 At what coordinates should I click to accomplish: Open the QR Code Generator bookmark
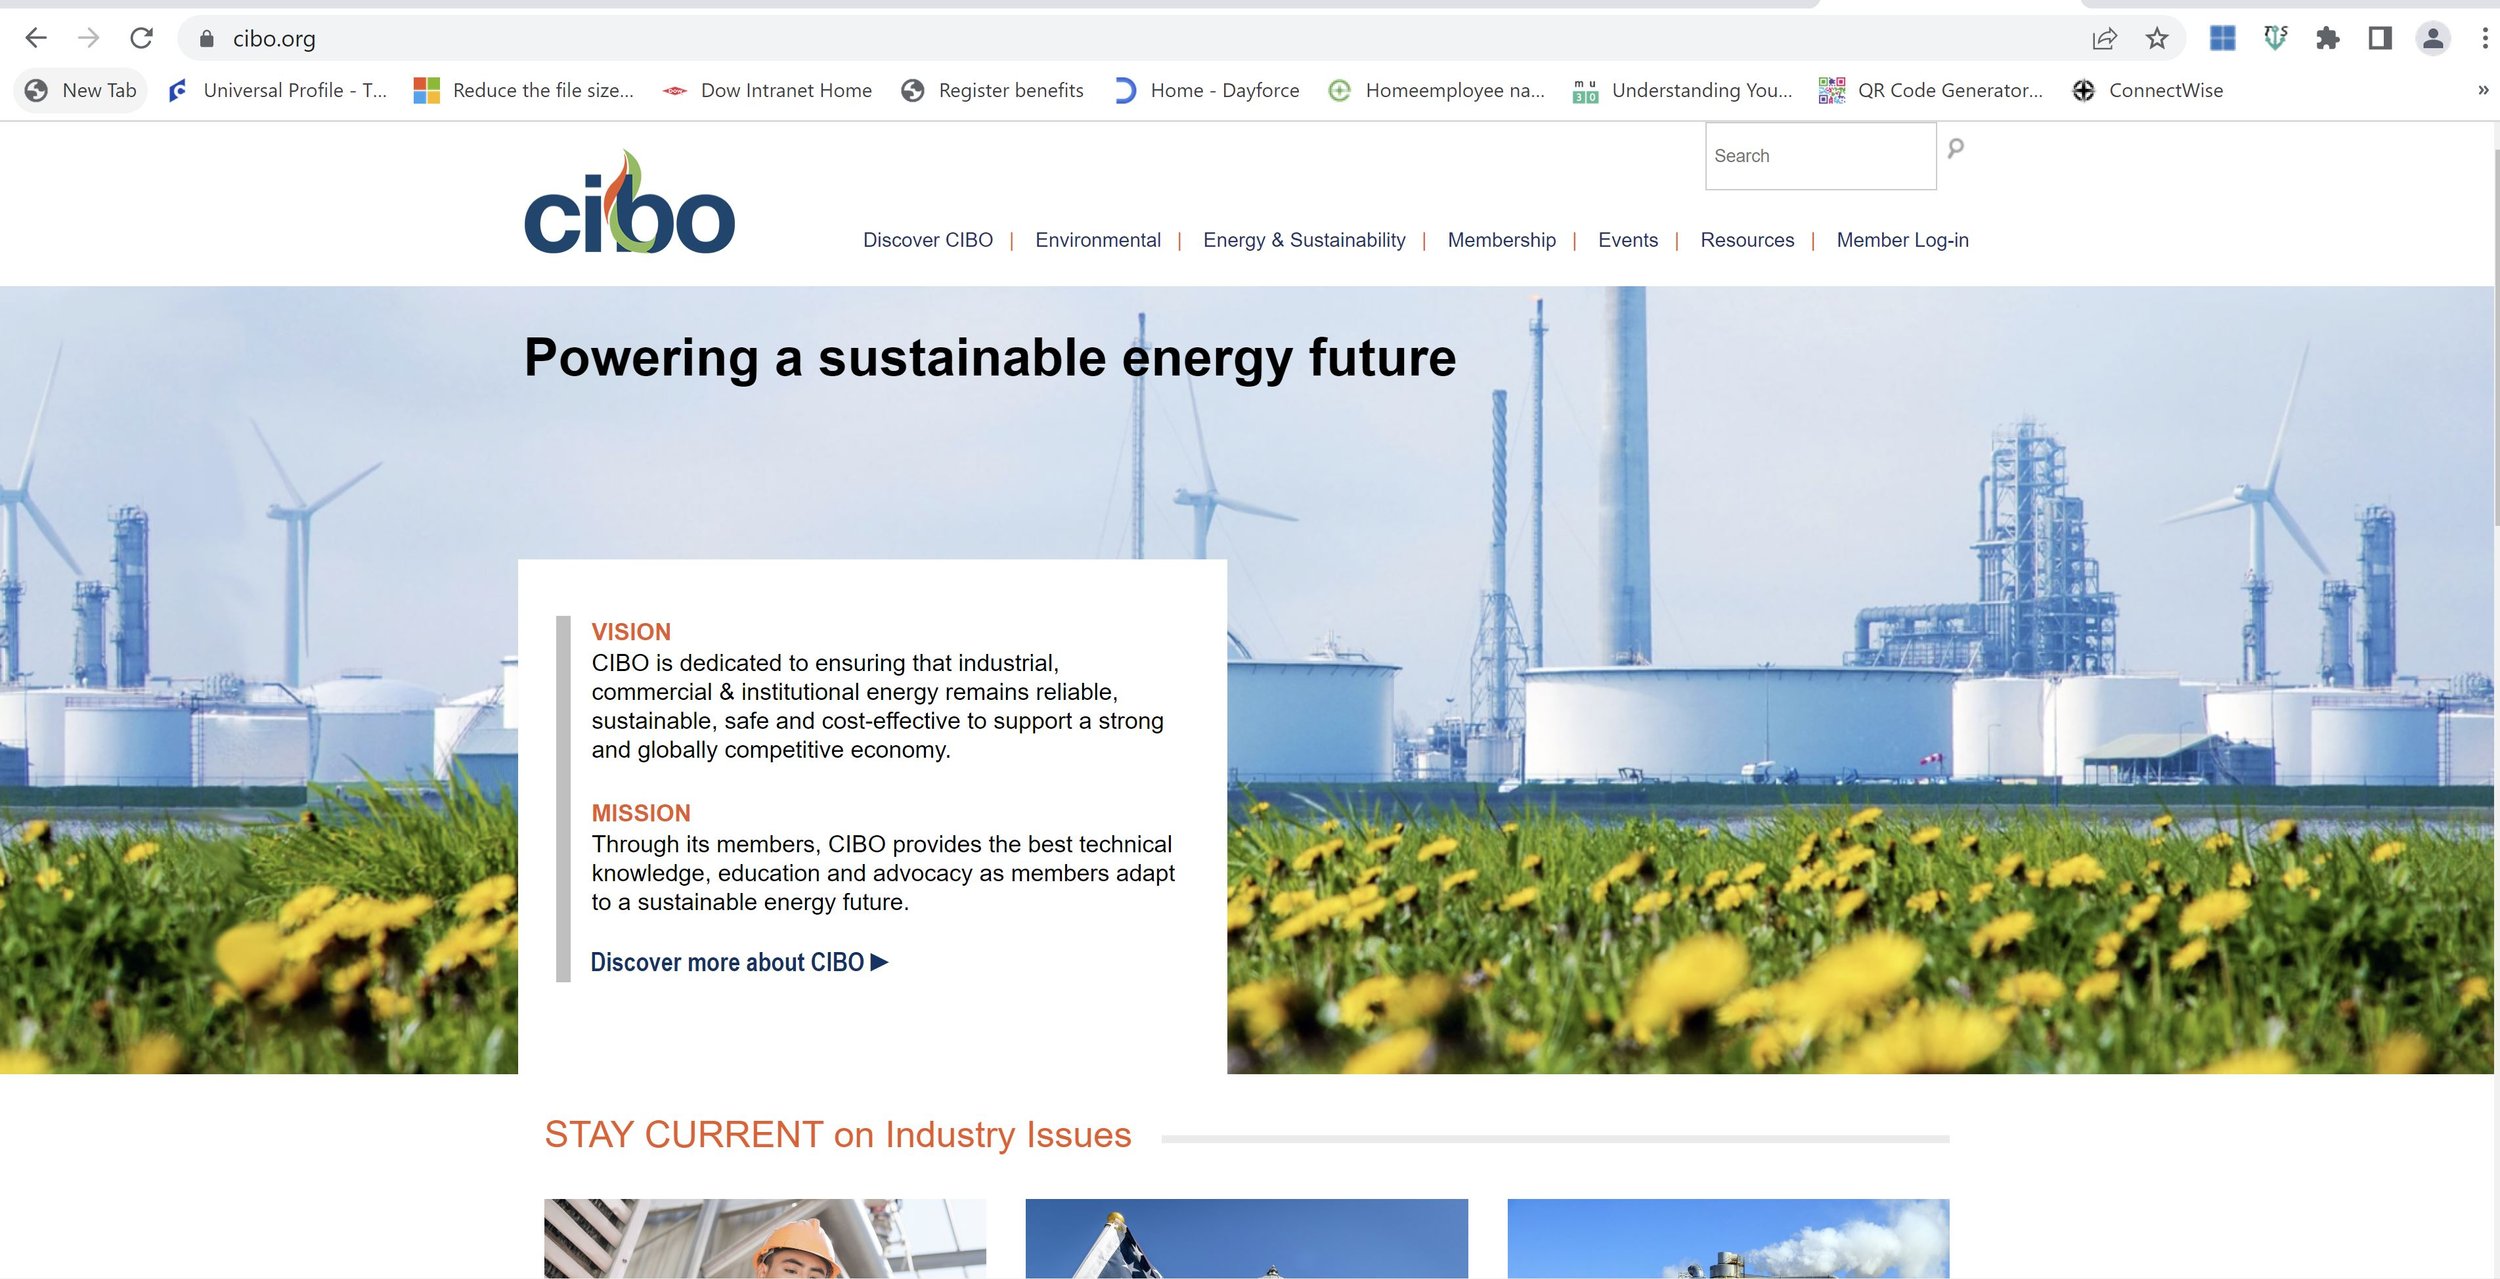pos(1931,91)
